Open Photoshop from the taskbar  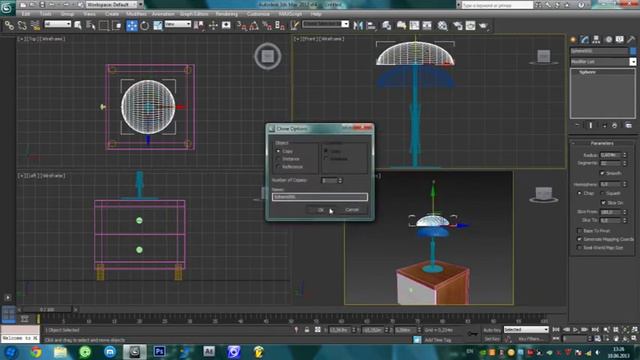pyautogui.click(x=159, y=352)
